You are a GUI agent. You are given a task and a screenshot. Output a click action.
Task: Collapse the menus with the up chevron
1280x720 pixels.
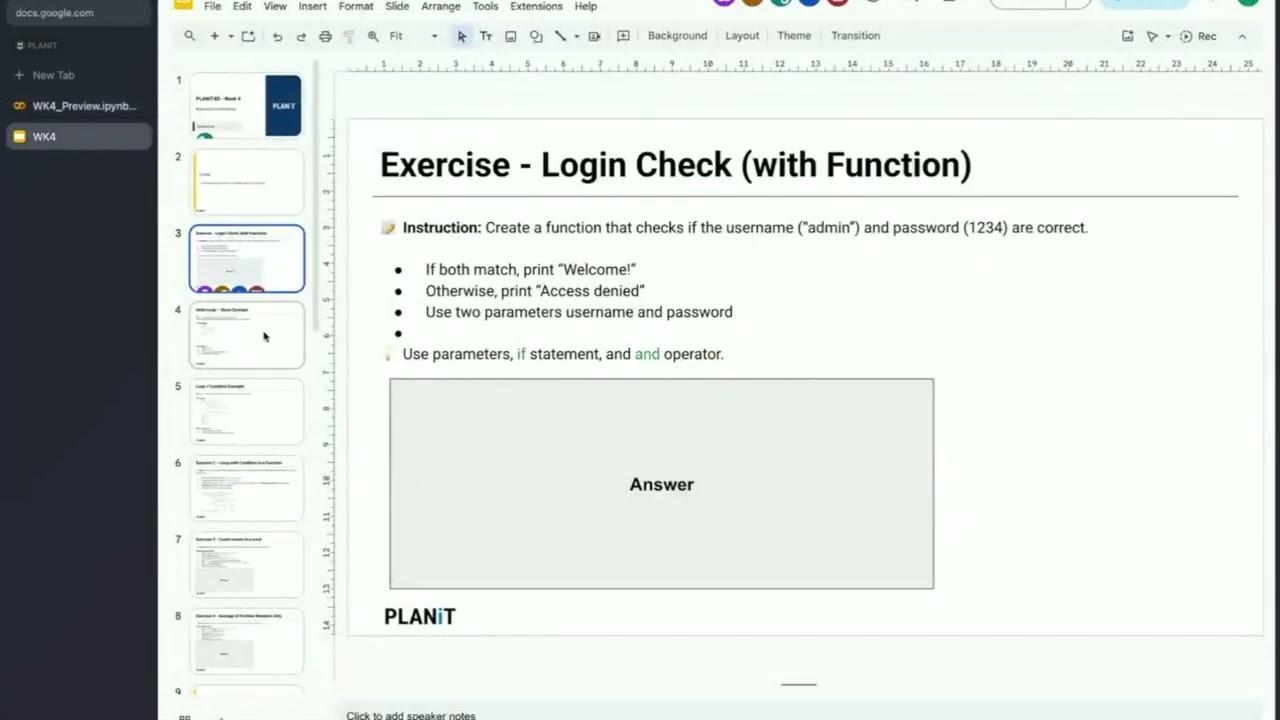click(1242, 36)
